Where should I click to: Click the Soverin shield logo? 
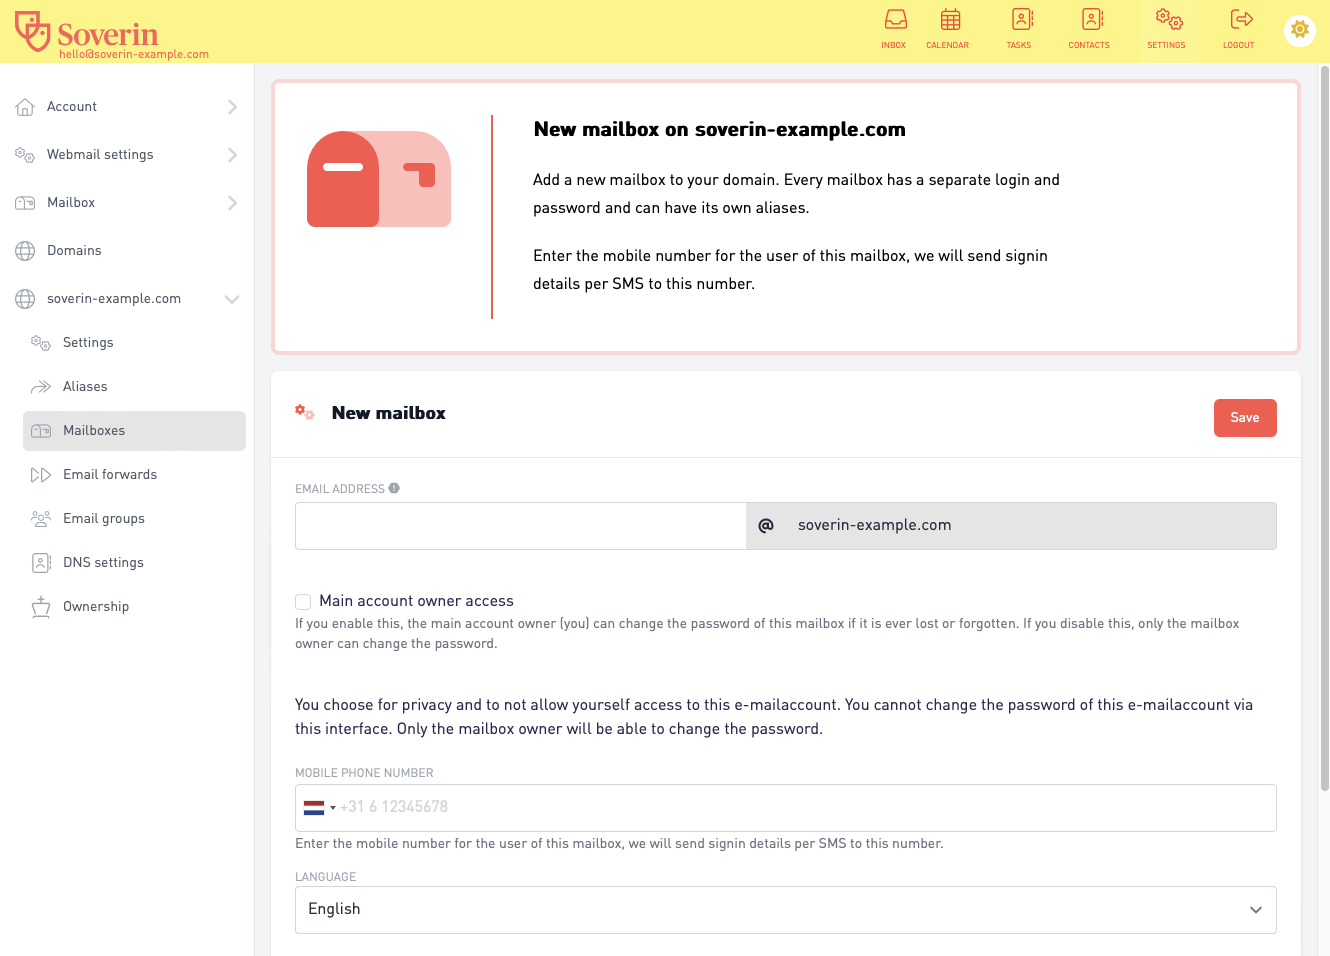33,31
